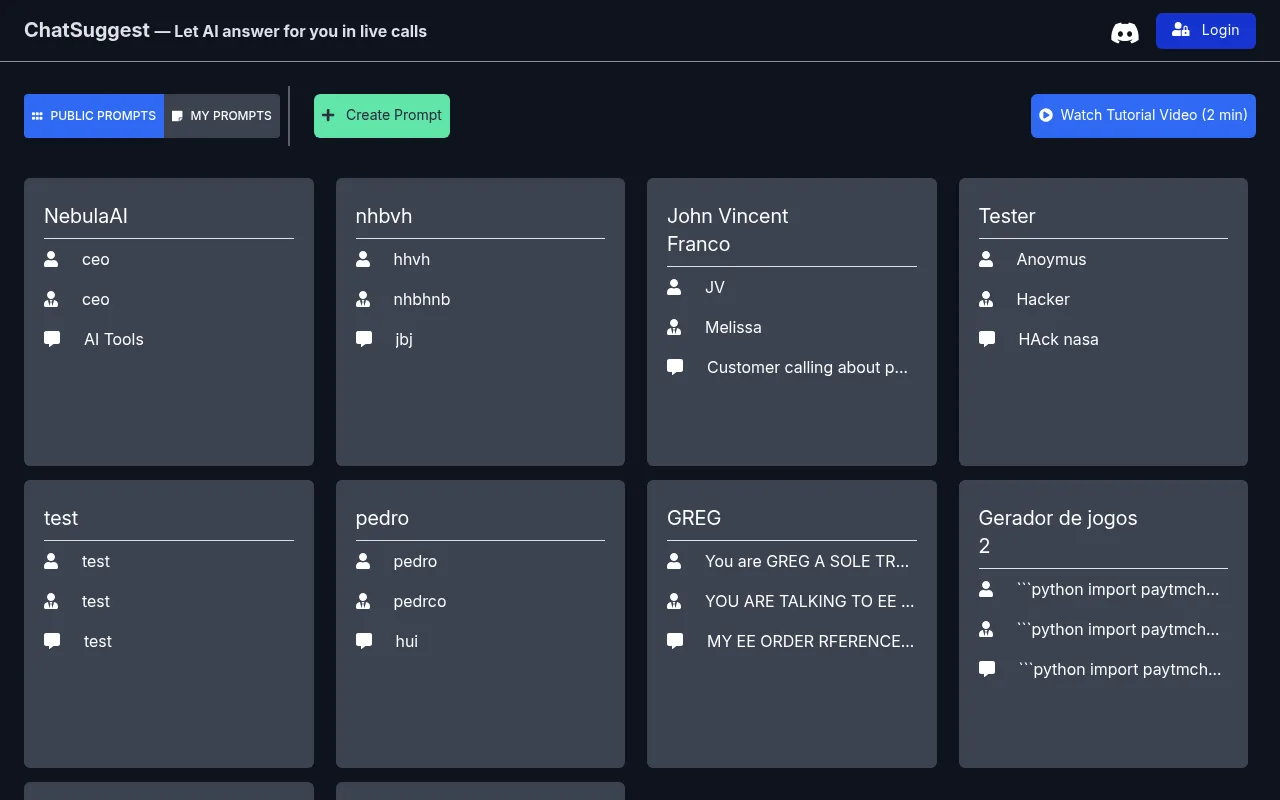Click the chat bubble icon beside hui
The height and width of the screenshot is (800, 1280).
tap(364, 641)
